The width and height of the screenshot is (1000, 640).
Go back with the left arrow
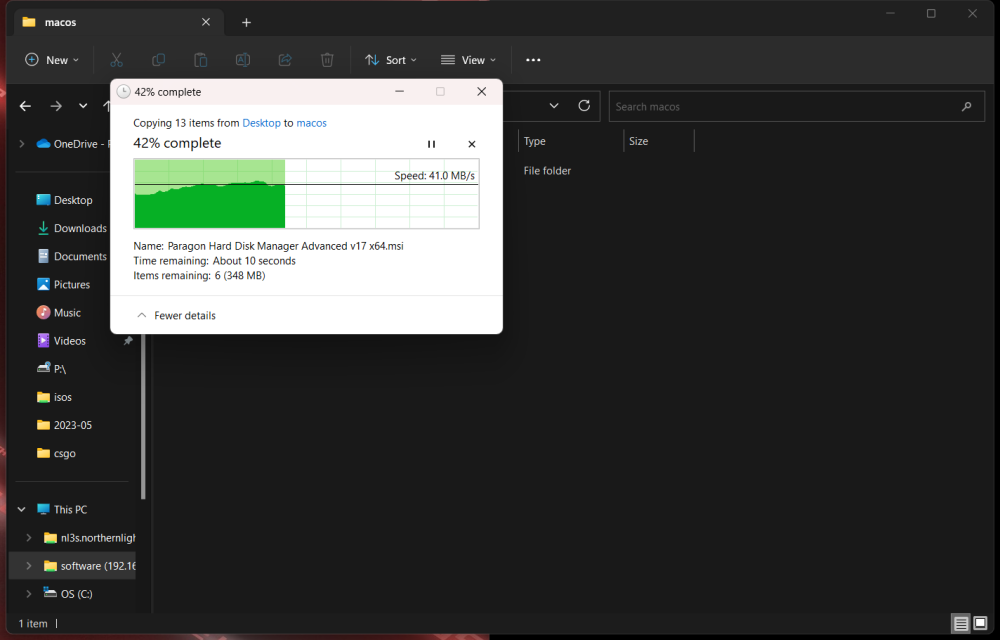coord(26,106)
